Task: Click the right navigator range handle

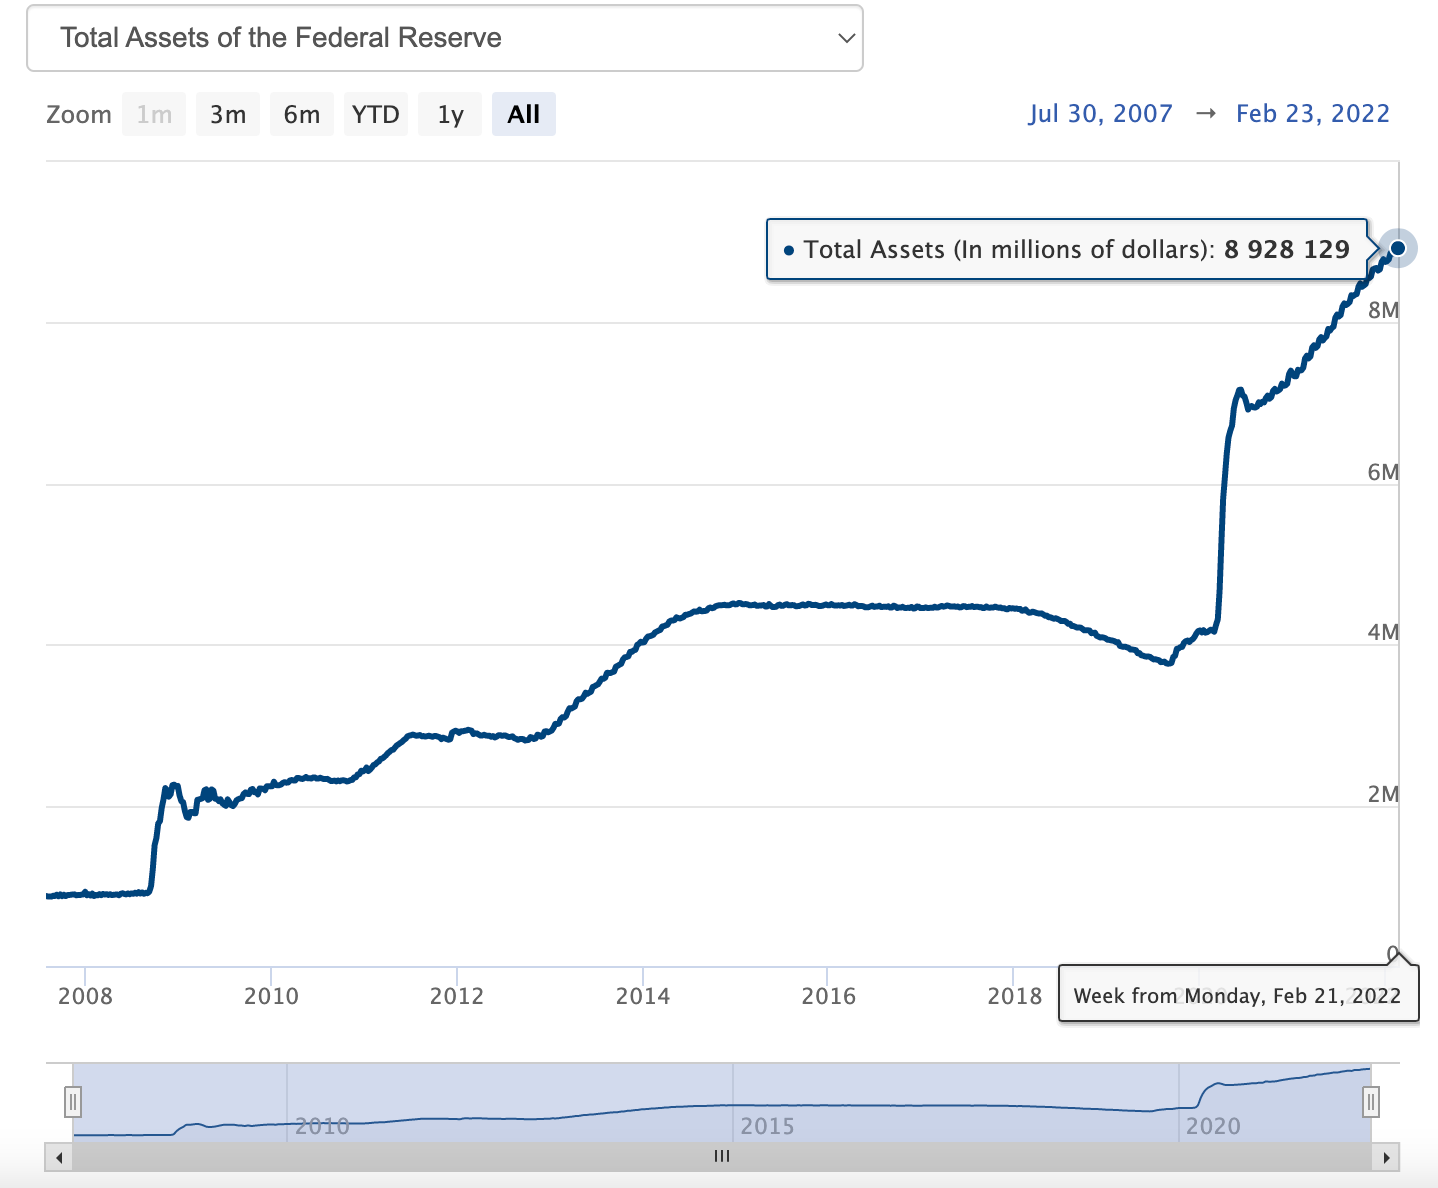Action: [1371, 1102]
